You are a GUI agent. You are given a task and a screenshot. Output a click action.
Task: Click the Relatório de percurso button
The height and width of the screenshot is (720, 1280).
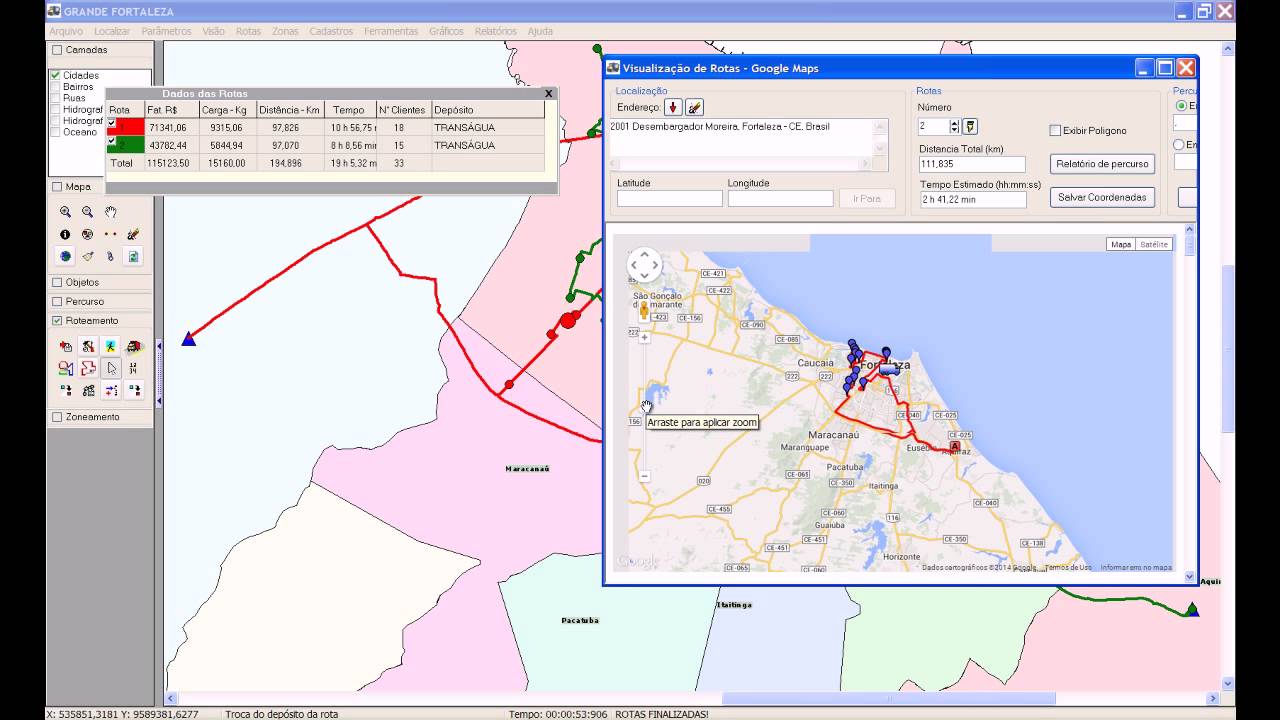1103,164
